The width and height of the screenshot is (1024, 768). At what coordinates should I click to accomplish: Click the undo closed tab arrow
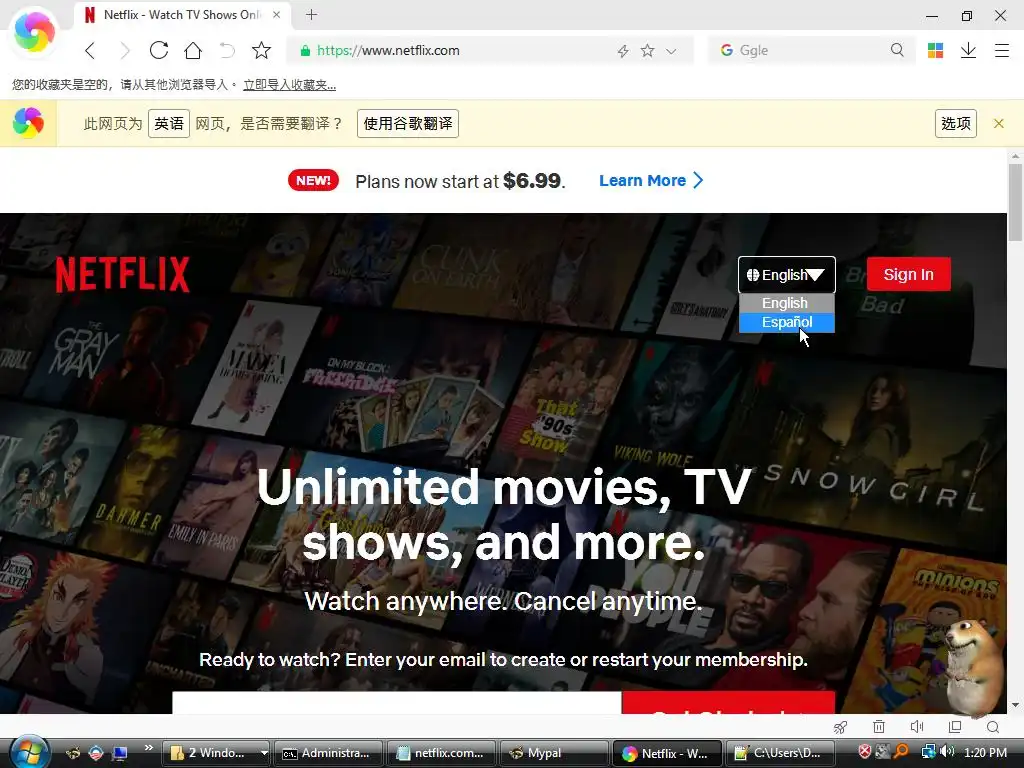point(227,50)
